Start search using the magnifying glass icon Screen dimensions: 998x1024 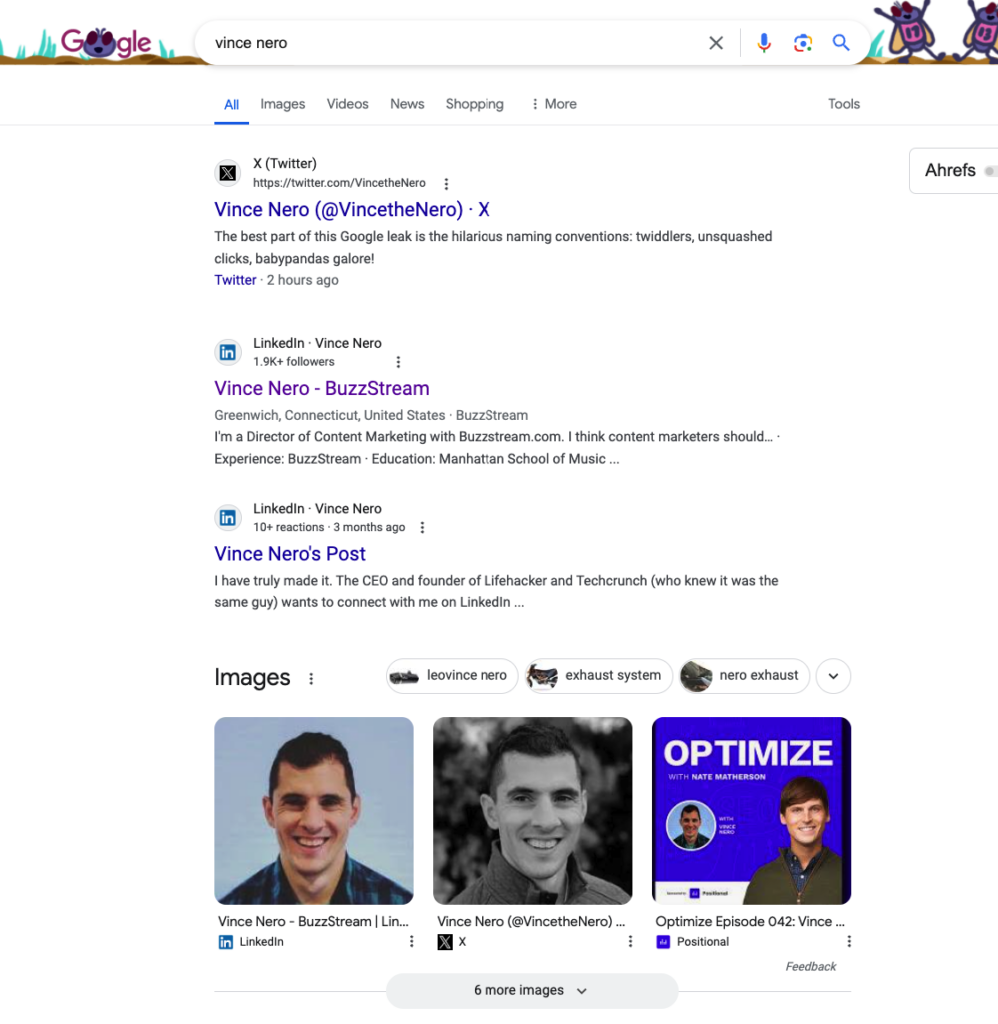pyautogui.click(x=841, y=42)
